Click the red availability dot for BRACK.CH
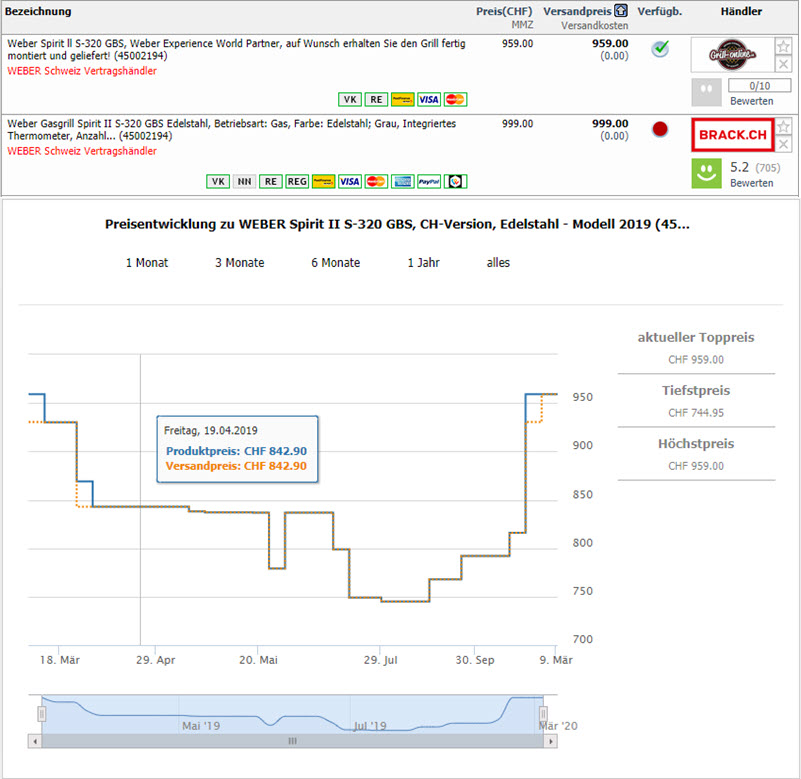801x779 pixels. [660, 129]
